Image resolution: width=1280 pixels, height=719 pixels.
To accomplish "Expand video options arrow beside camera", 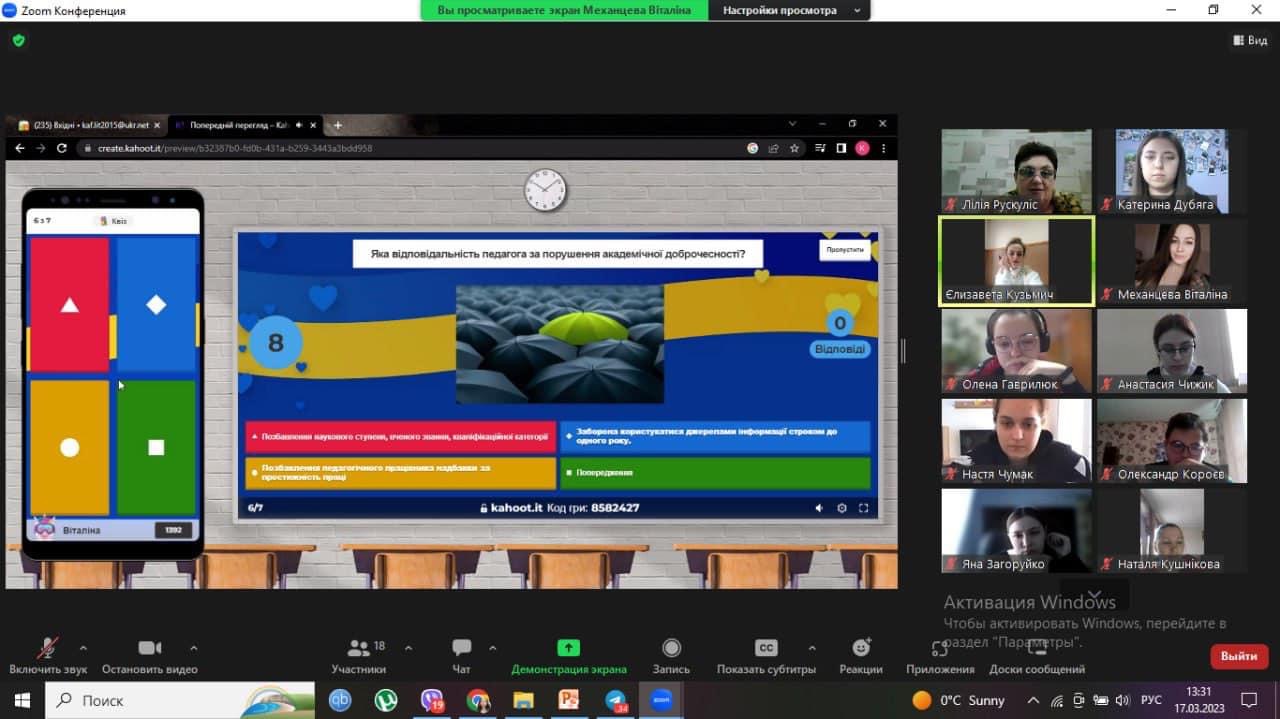I will pyautogui.click(x=194, y=647).
